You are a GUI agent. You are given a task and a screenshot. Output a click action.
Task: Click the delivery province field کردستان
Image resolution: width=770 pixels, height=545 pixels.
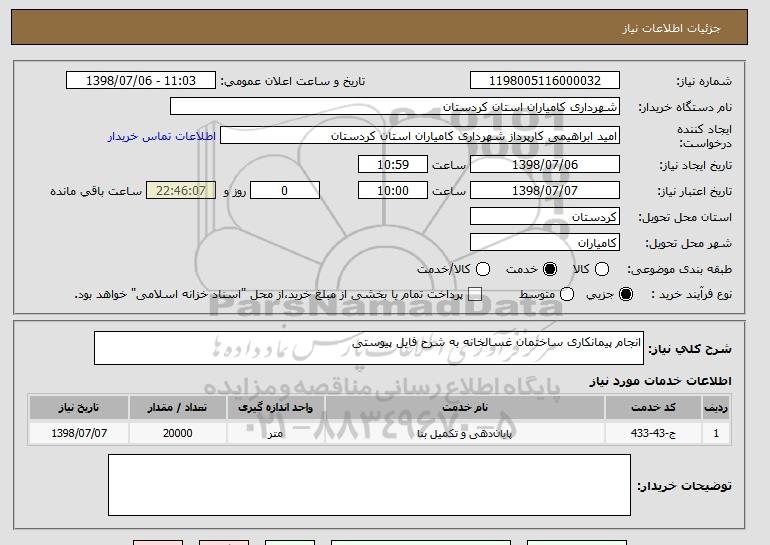545,216
